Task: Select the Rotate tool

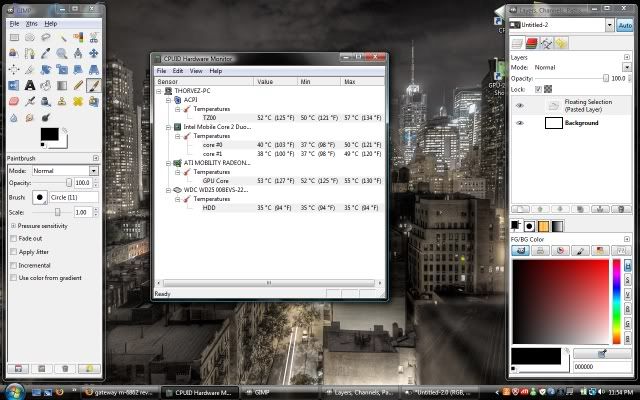Action: point(46,69)
